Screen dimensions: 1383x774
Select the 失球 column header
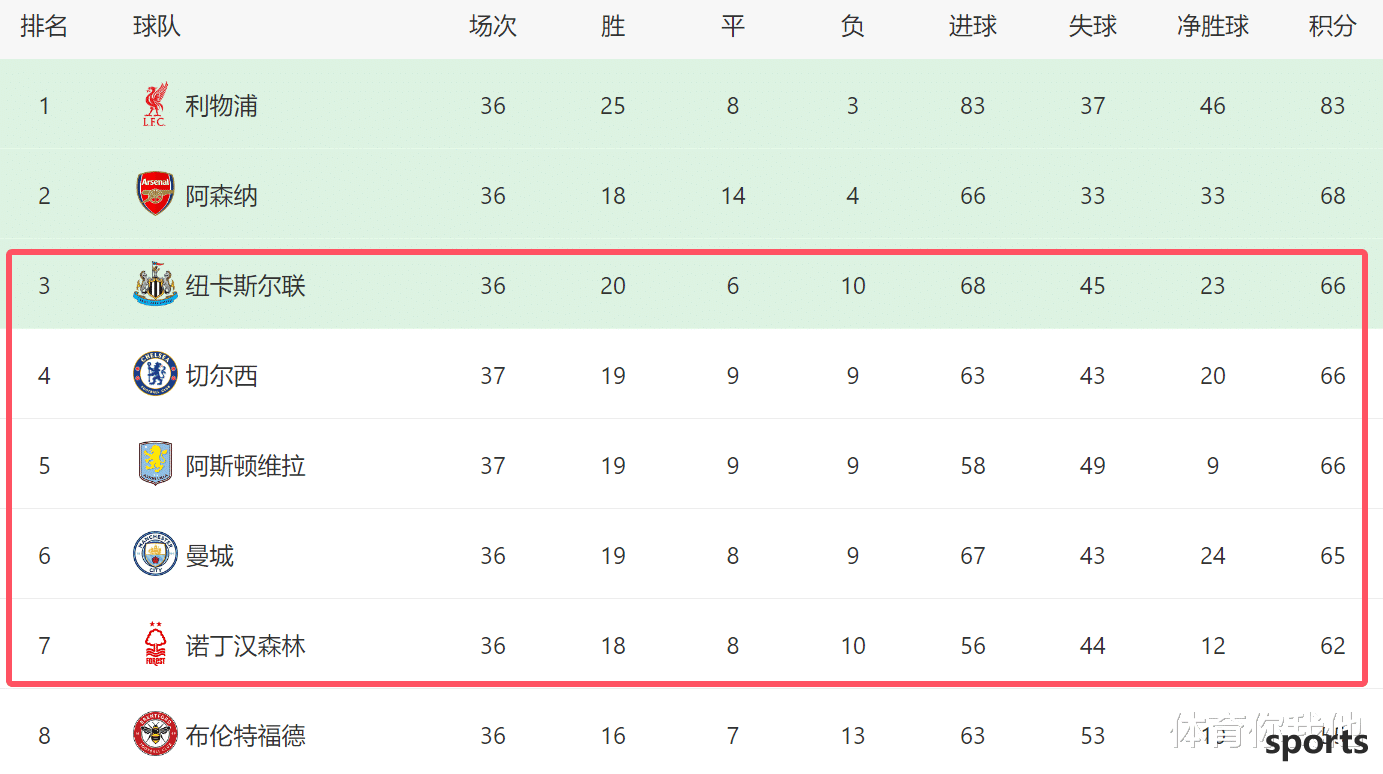pyautogui.click(x=1093, y=27)
